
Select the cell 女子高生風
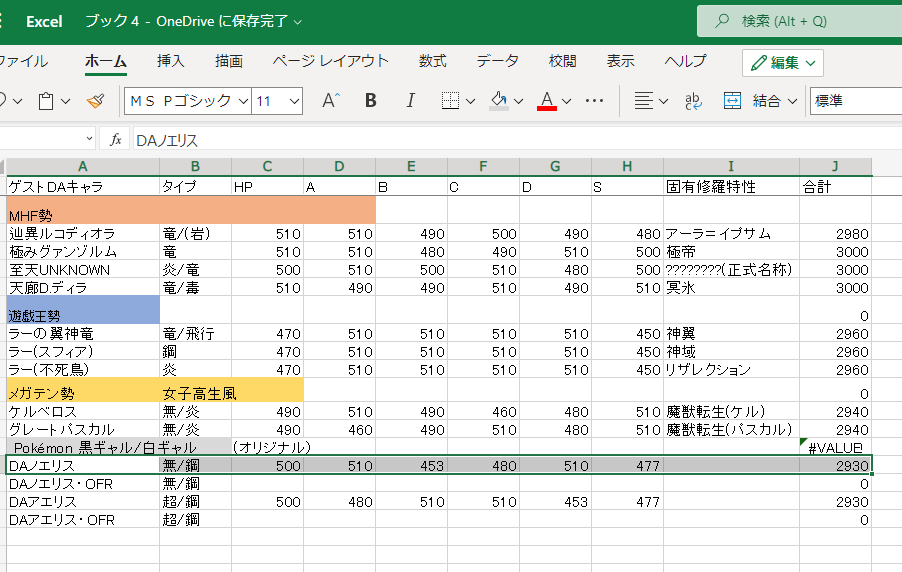pos(196,390)
